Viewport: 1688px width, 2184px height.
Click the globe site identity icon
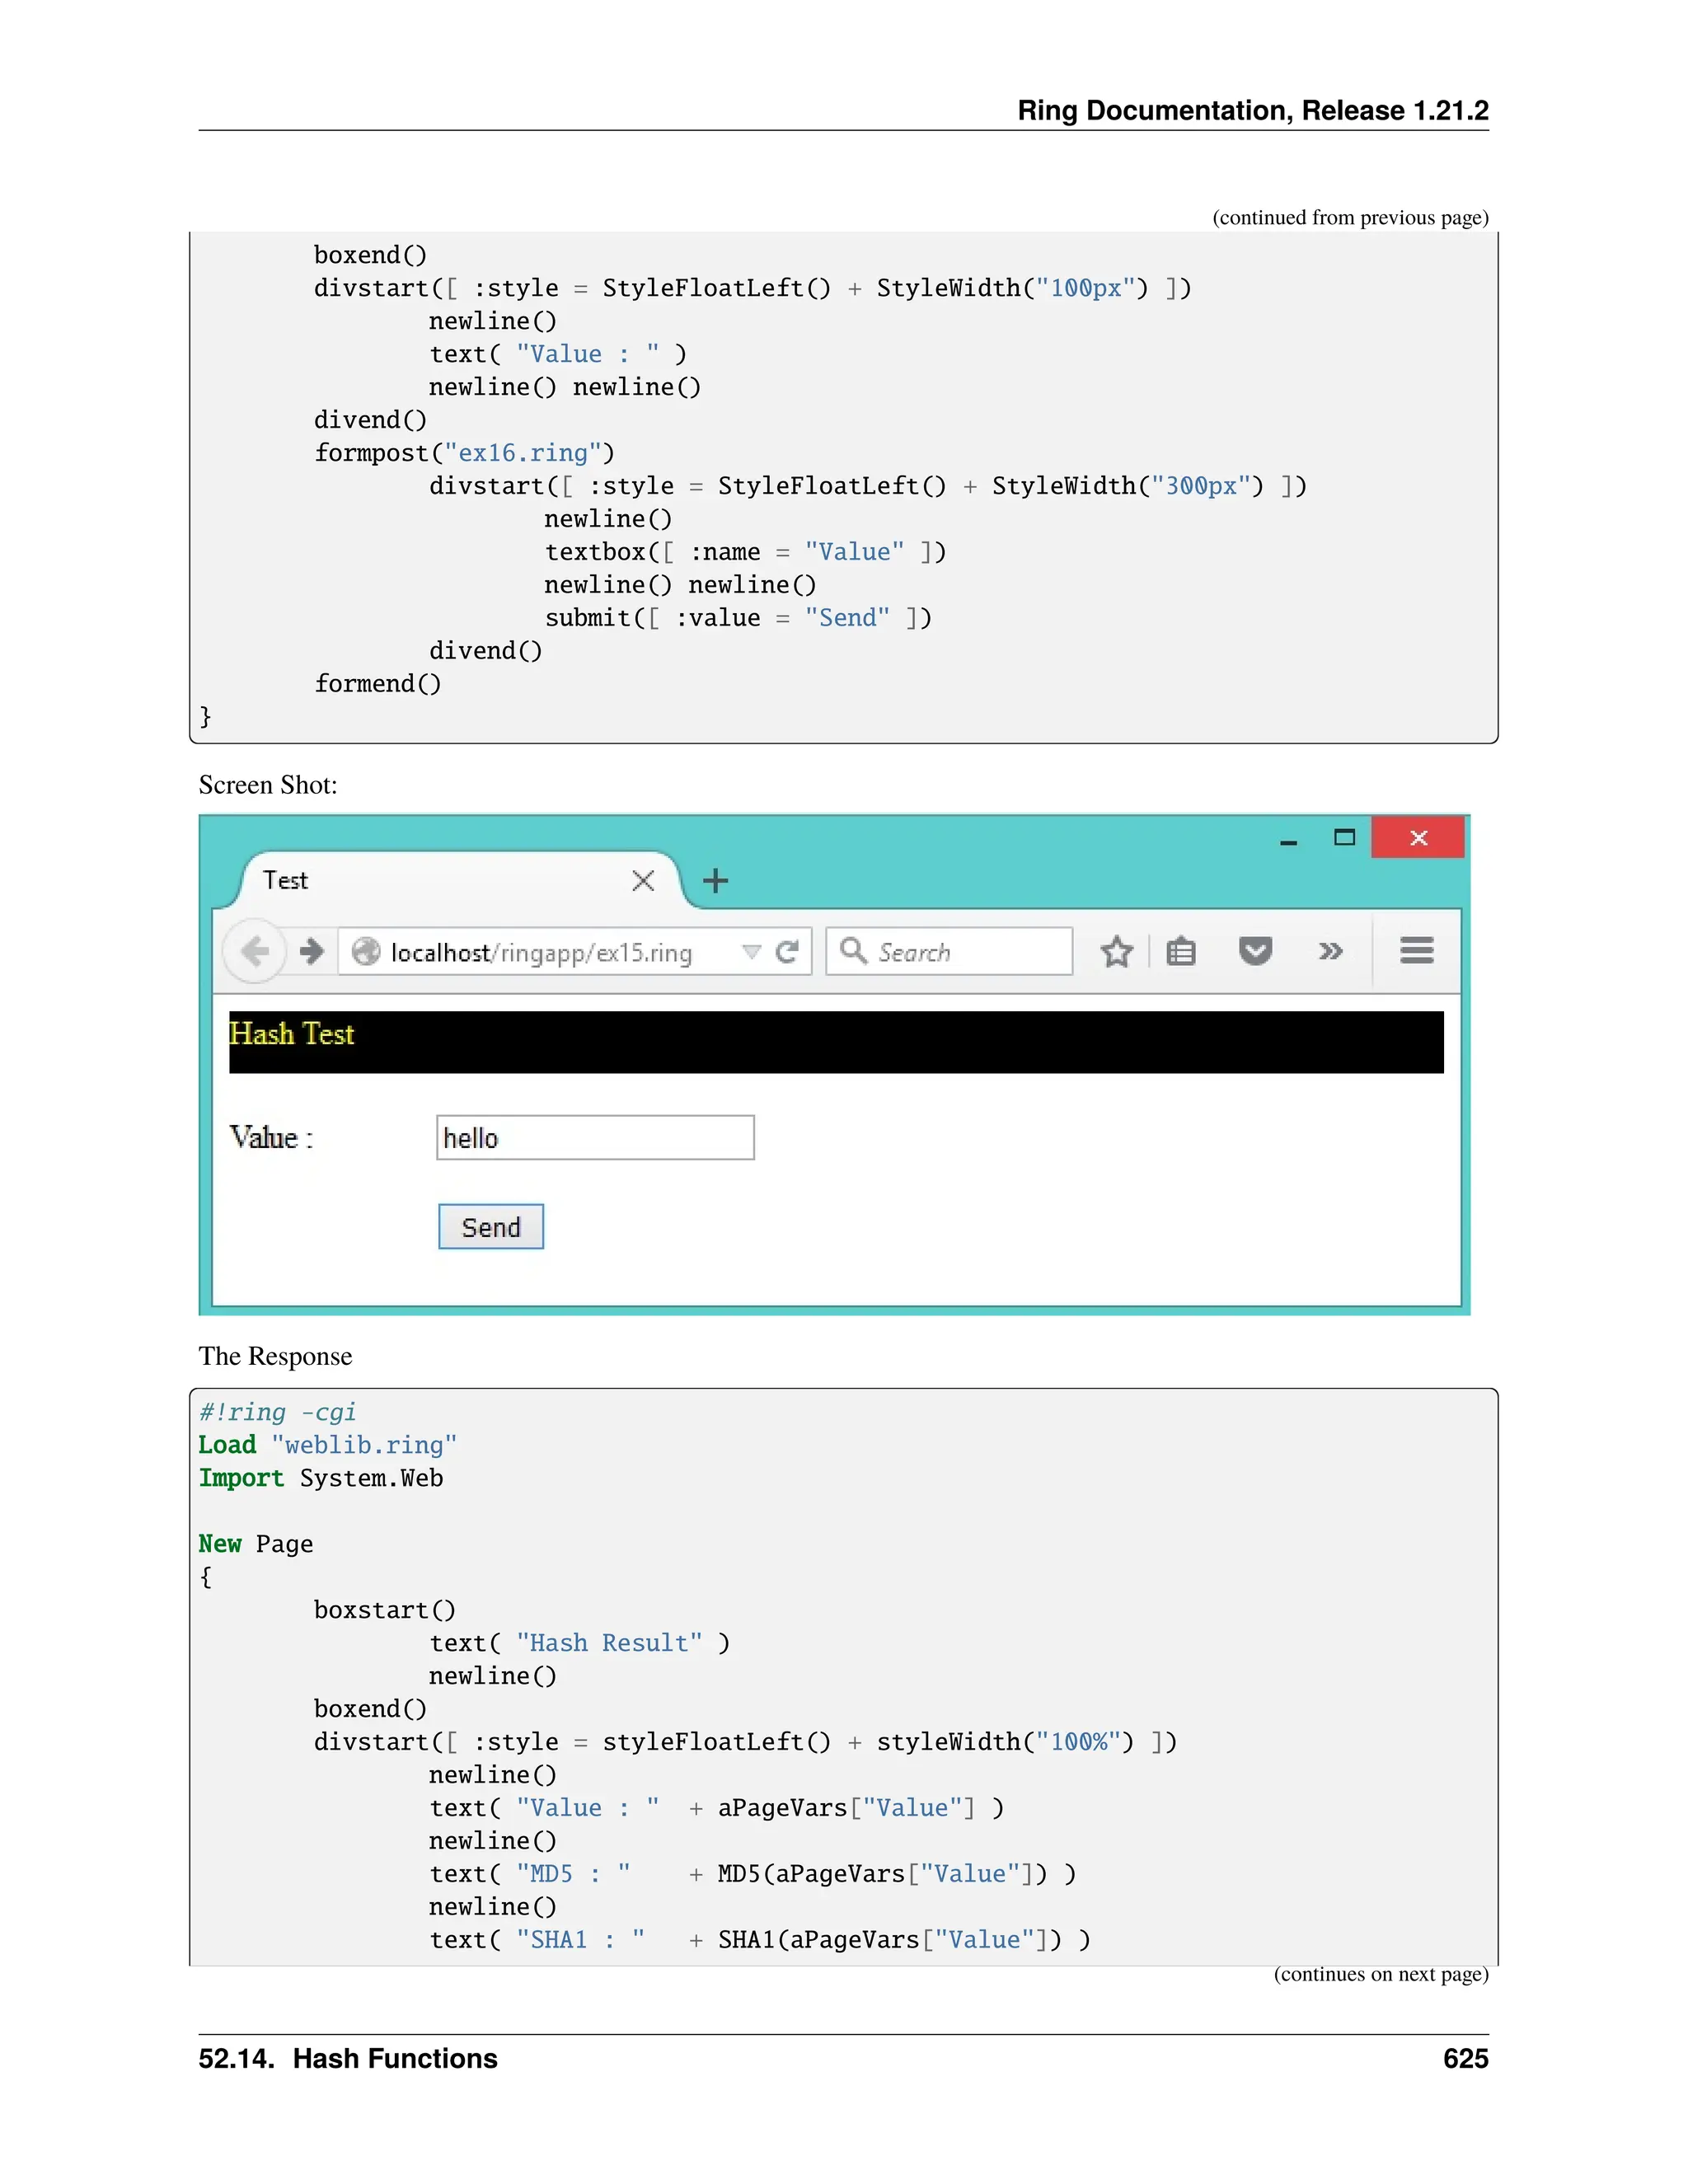tap(366, 951)
